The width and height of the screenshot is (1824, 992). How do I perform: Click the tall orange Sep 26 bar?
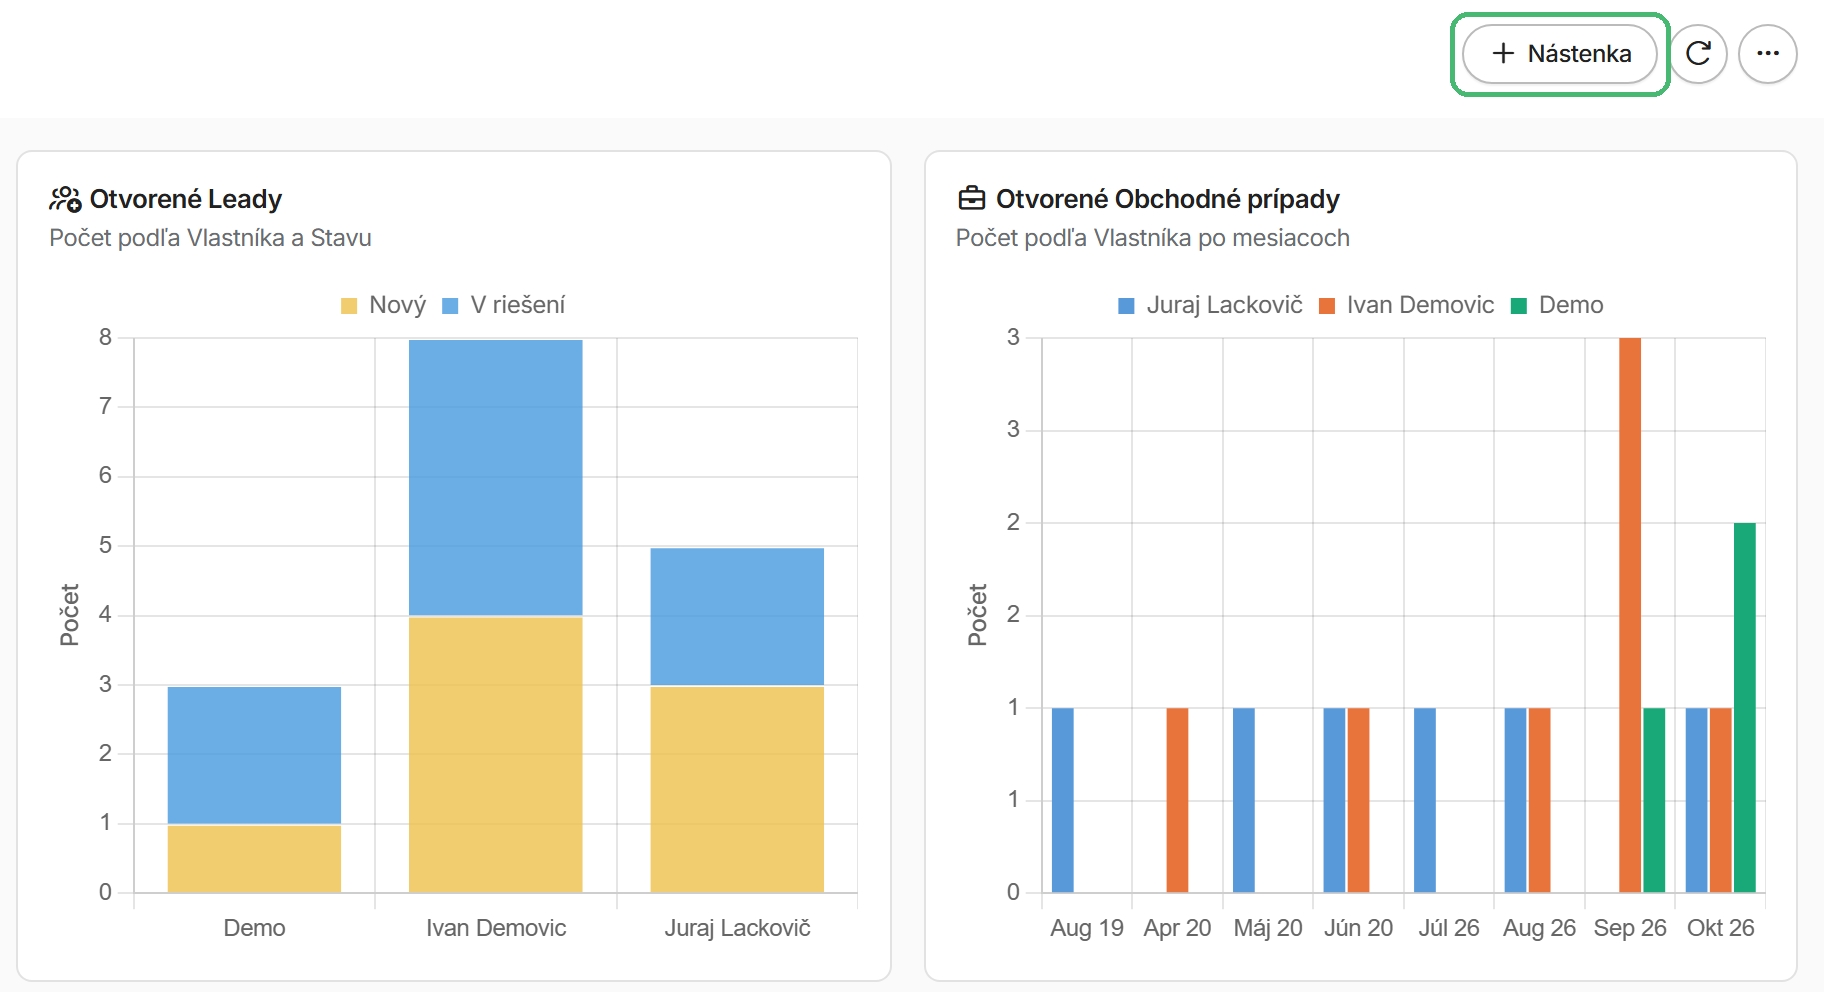1630,615
